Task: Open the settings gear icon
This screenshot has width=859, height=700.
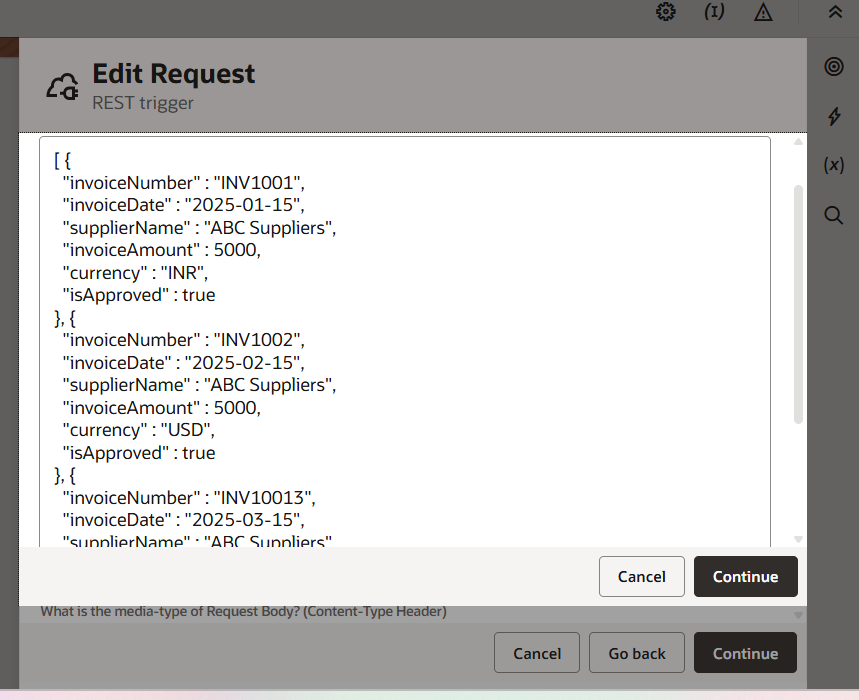Action: (x=666, y=12)
